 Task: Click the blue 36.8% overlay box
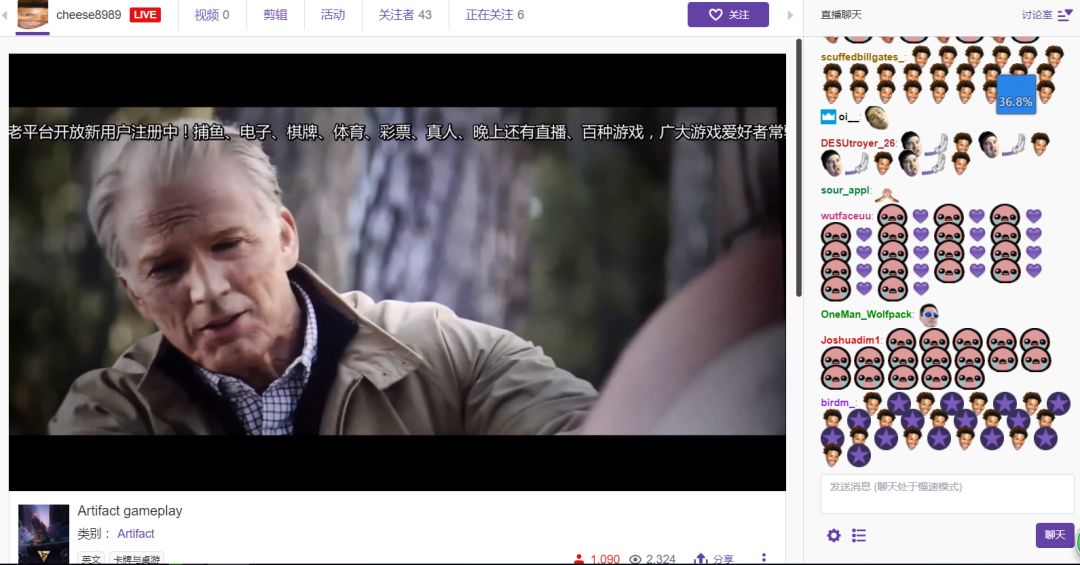click(x=1016, y=95)
